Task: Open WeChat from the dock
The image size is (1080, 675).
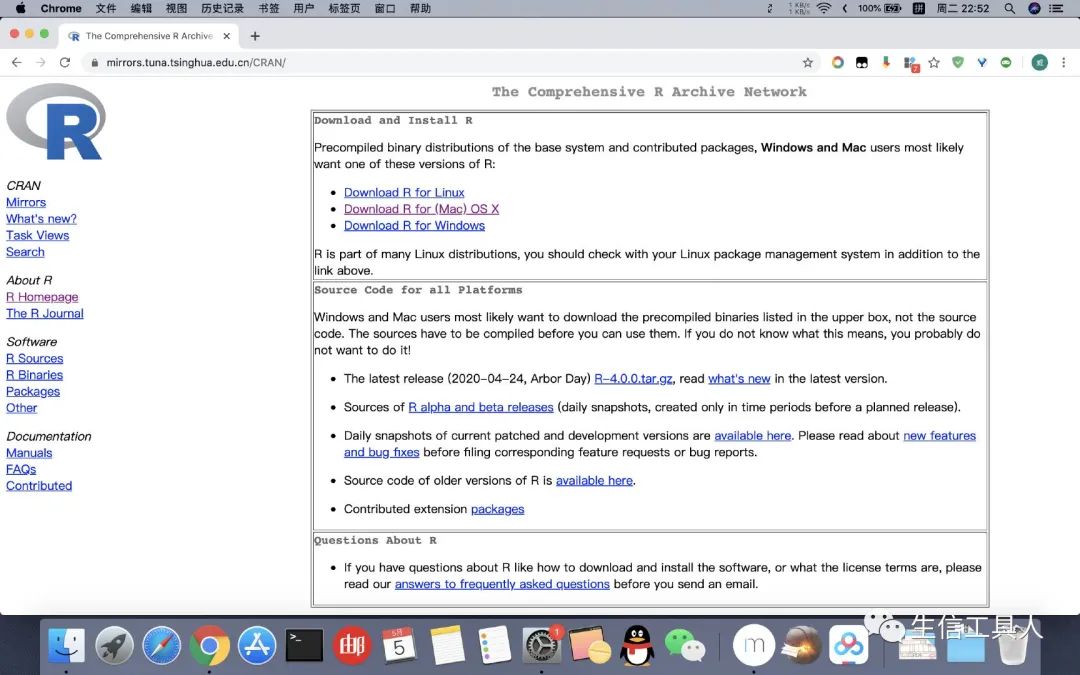Action: click(x=685, y=645)
